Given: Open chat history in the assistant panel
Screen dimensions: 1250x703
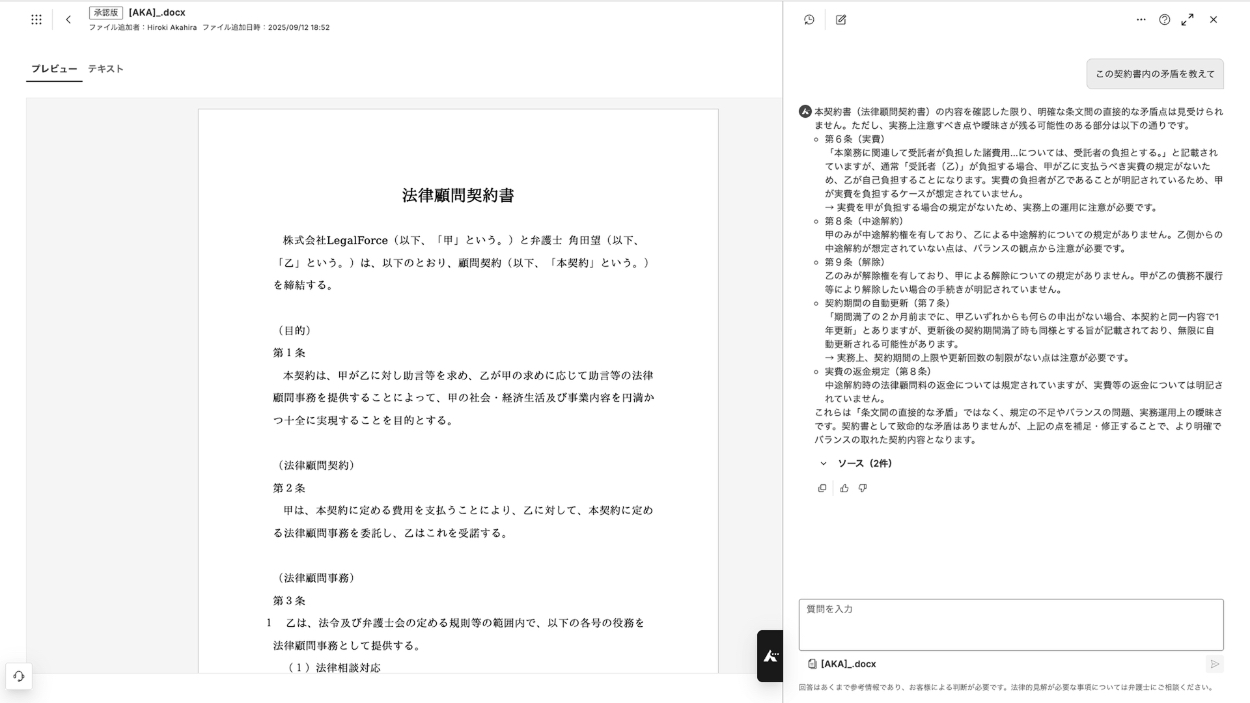Looking at the screenshot, I should pos(809,19).
